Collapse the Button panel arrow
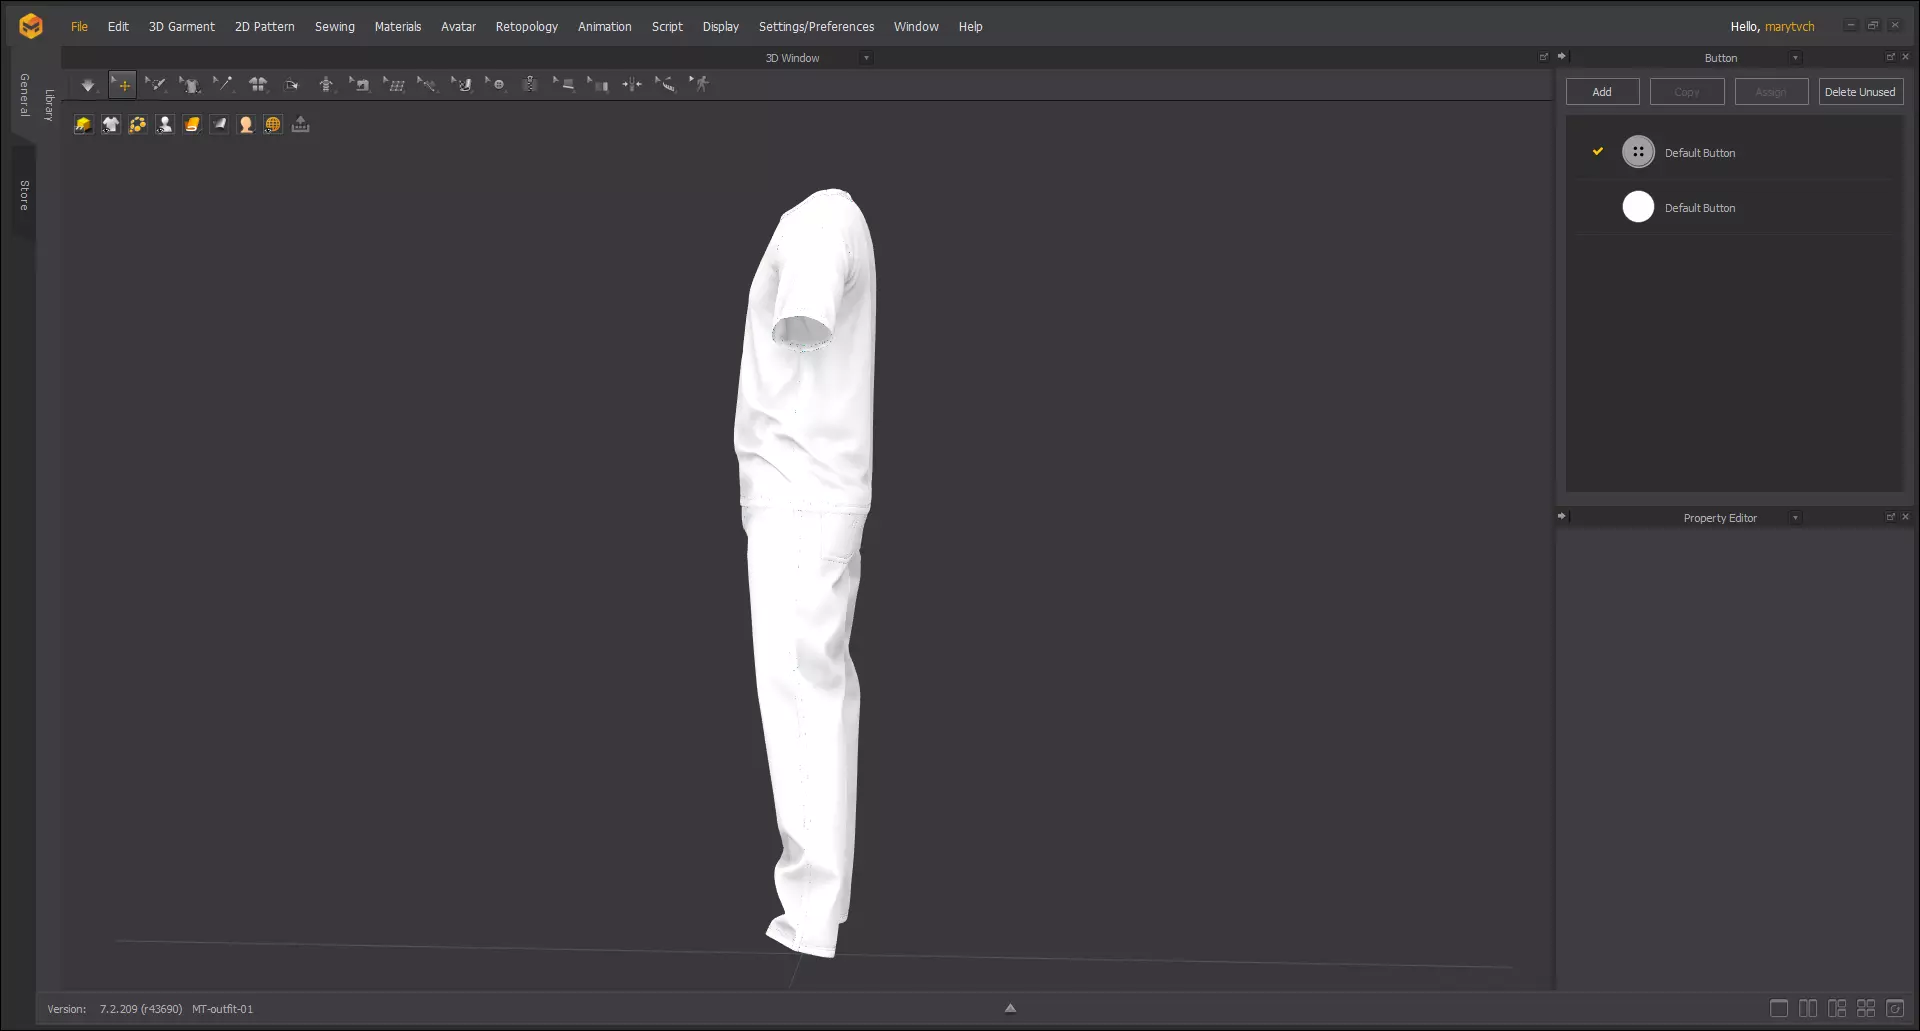The image size is (1920, 1031). (x=1562, y=57)
